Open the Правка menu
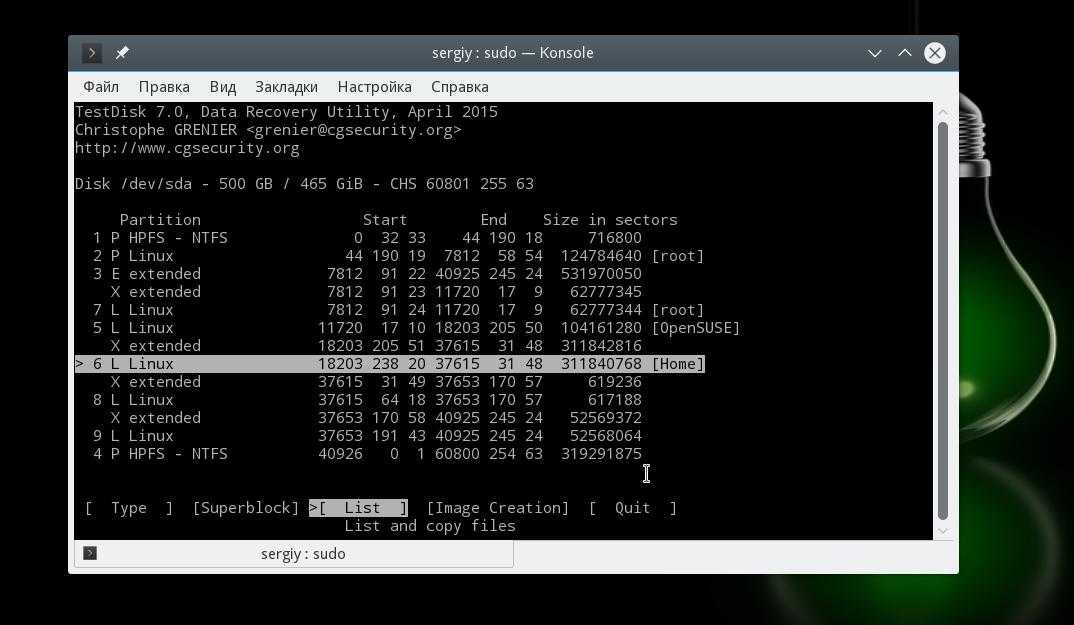Screen dimensions: 1074x625 164,87
